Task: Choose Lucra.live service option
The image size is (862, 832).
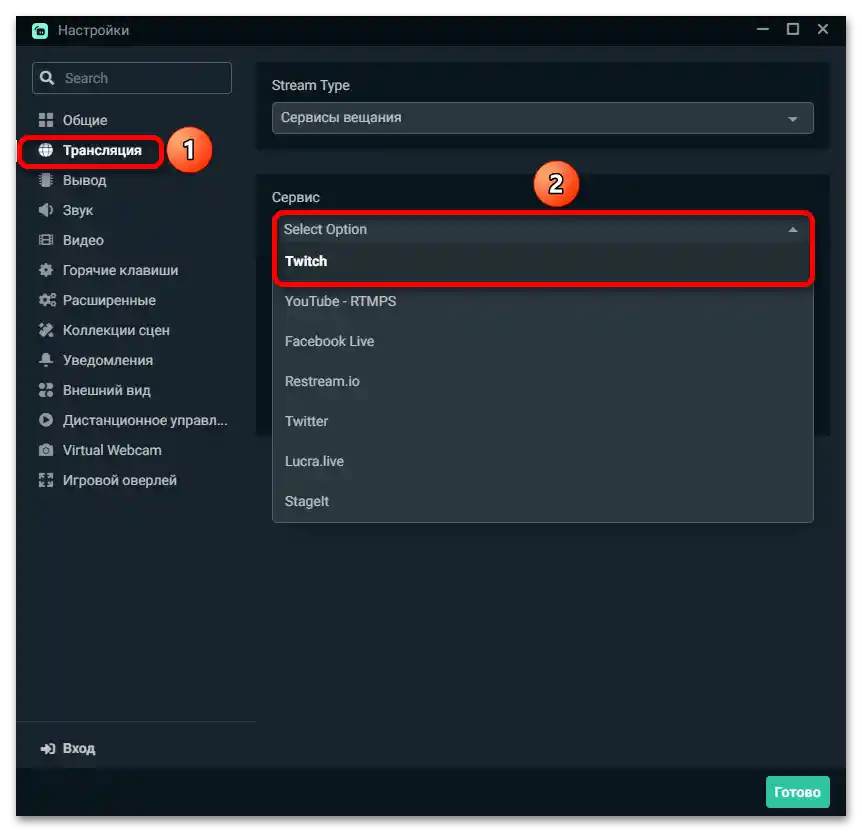Action: [542, 461]
